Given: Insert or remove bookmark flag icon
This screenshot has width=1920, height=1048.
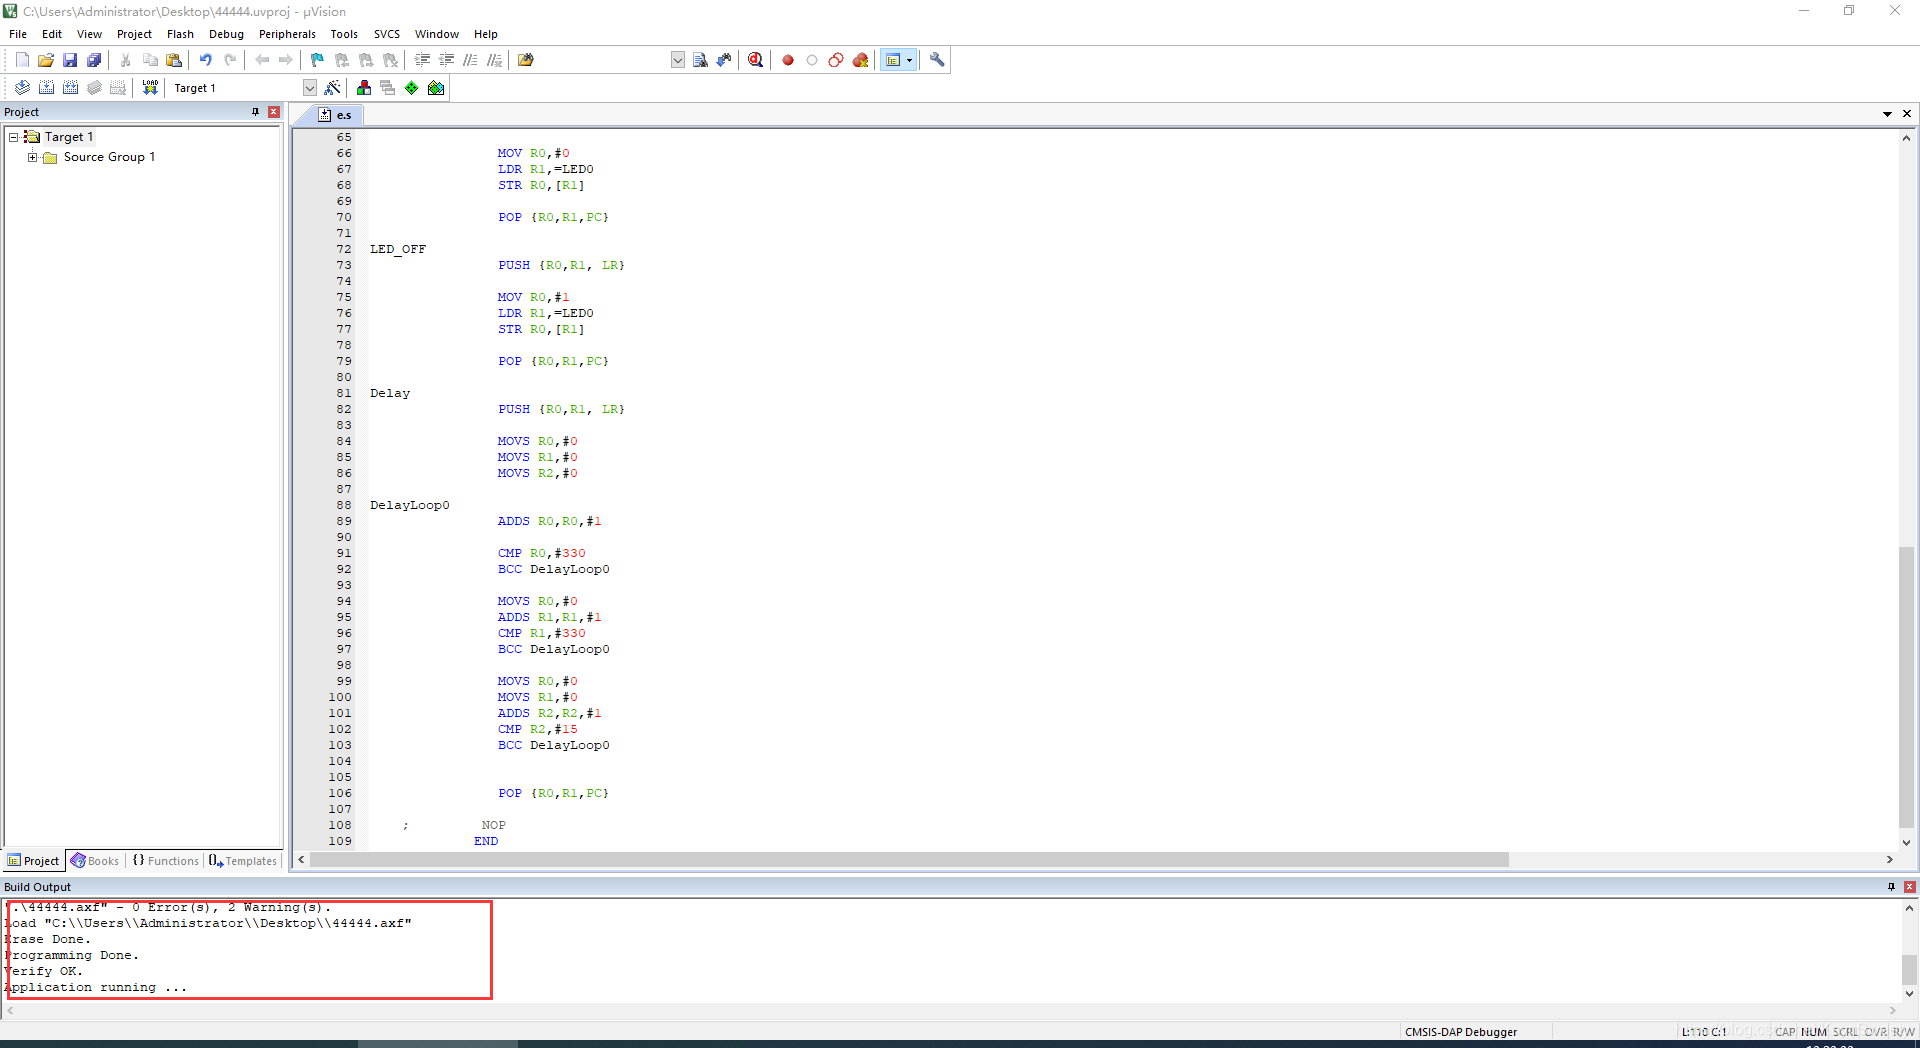Looking at the screenshot, I should pos(318,60).
